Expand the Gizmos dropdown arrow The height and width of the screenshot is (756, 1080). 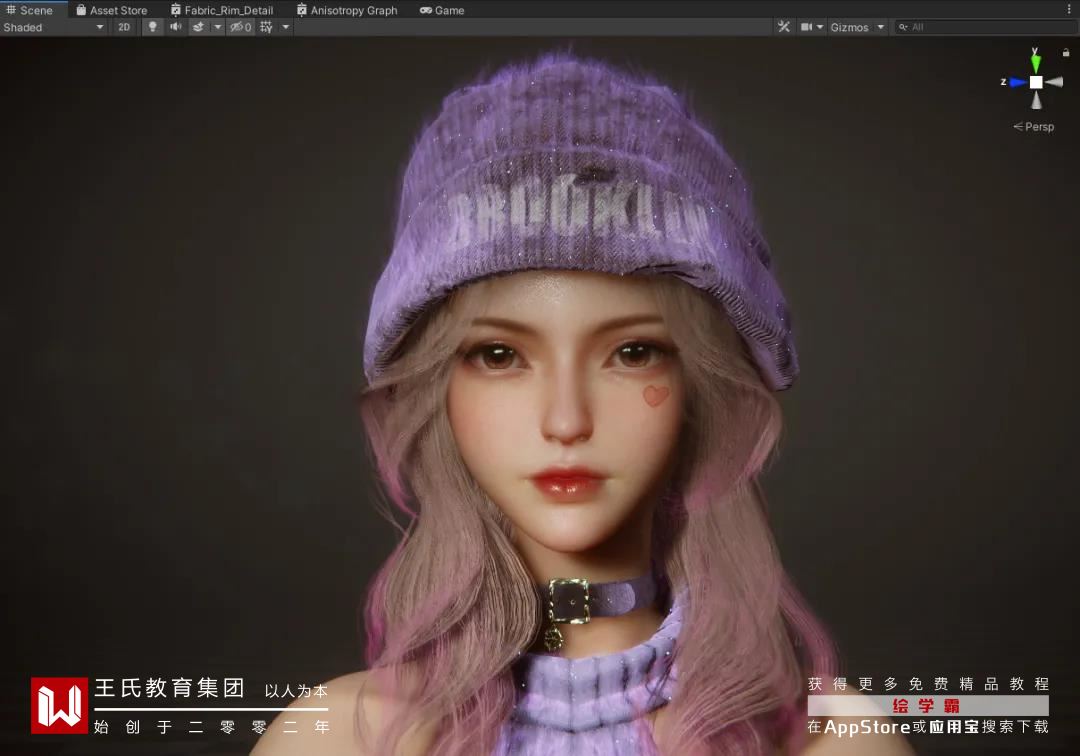(x=880, y=27)
